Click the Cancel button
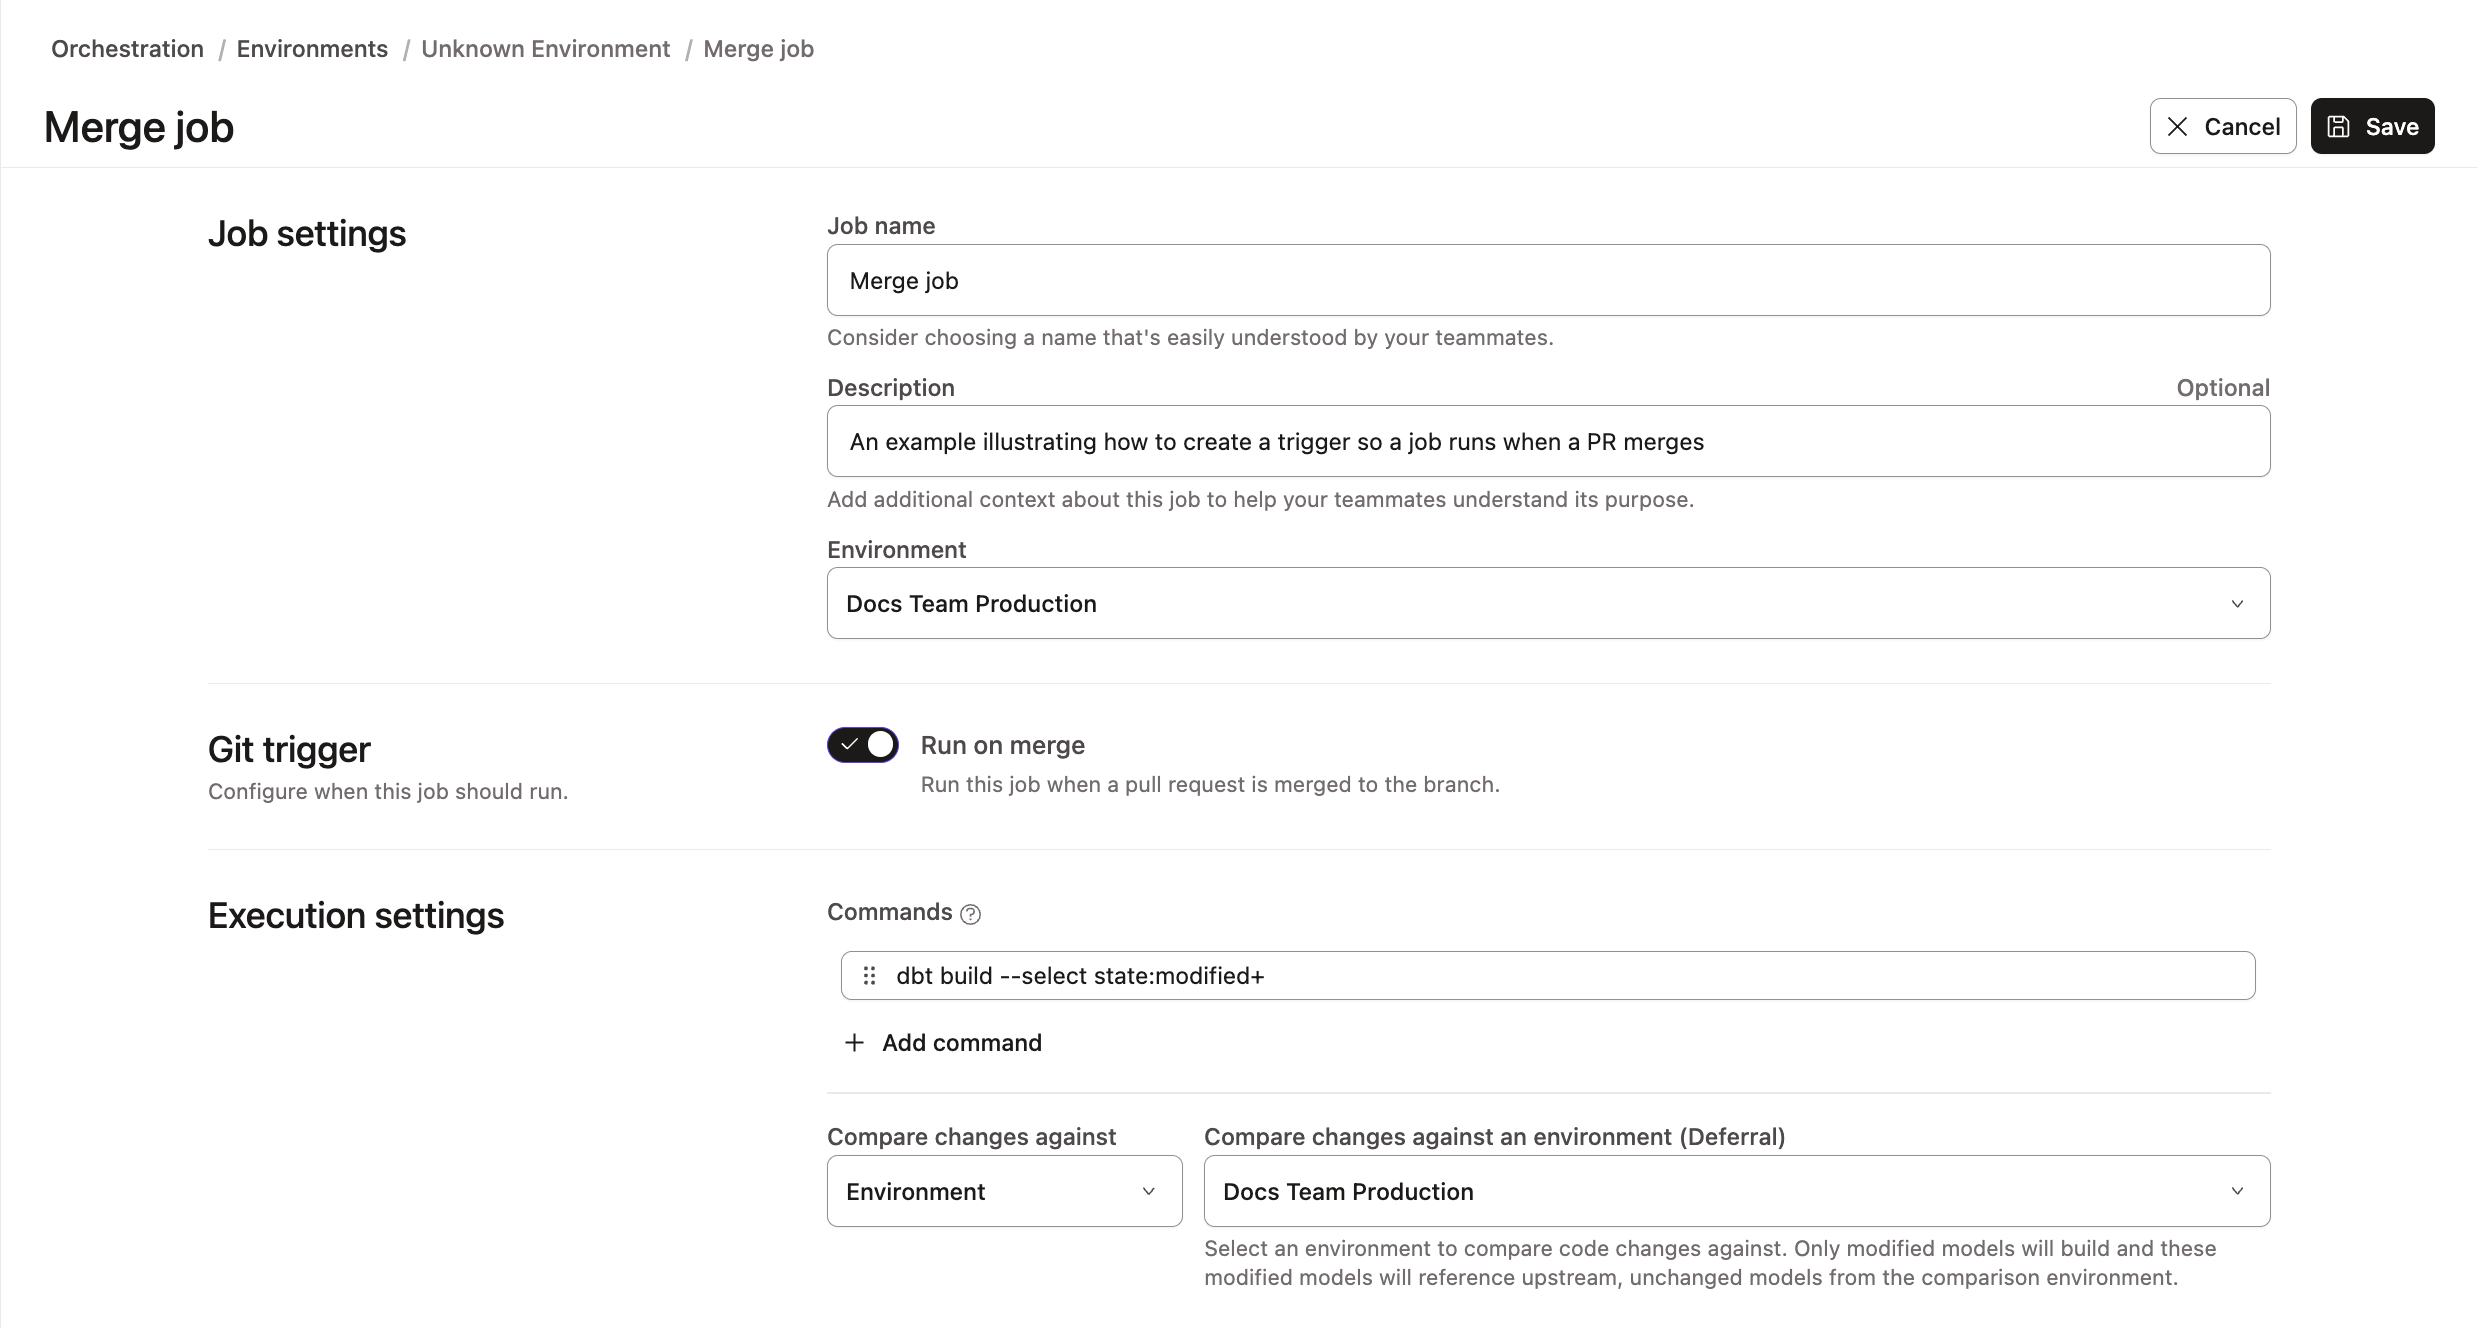2478x1328 pixels. [2222, 126]
